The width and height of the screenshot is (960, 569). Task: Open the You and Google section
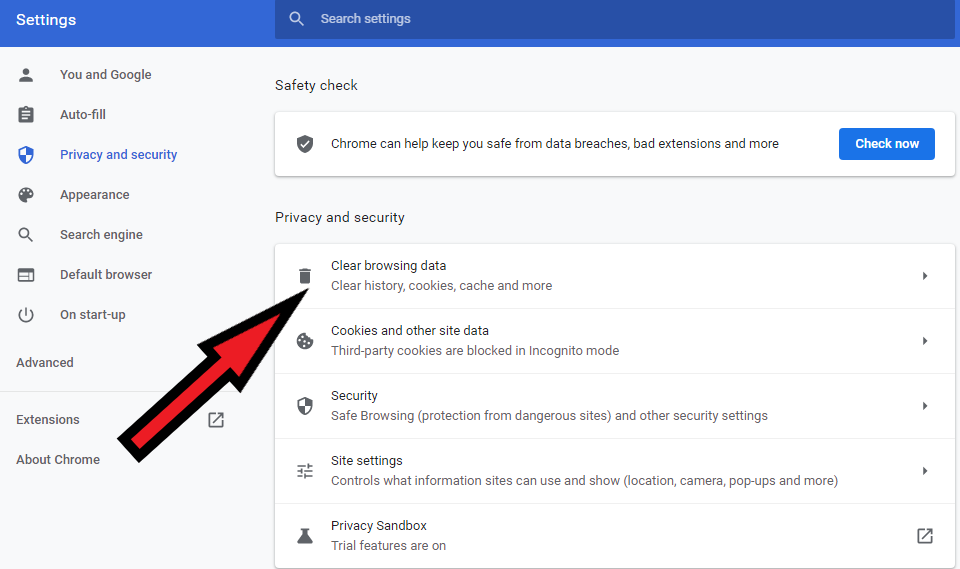tap(105, 75)
